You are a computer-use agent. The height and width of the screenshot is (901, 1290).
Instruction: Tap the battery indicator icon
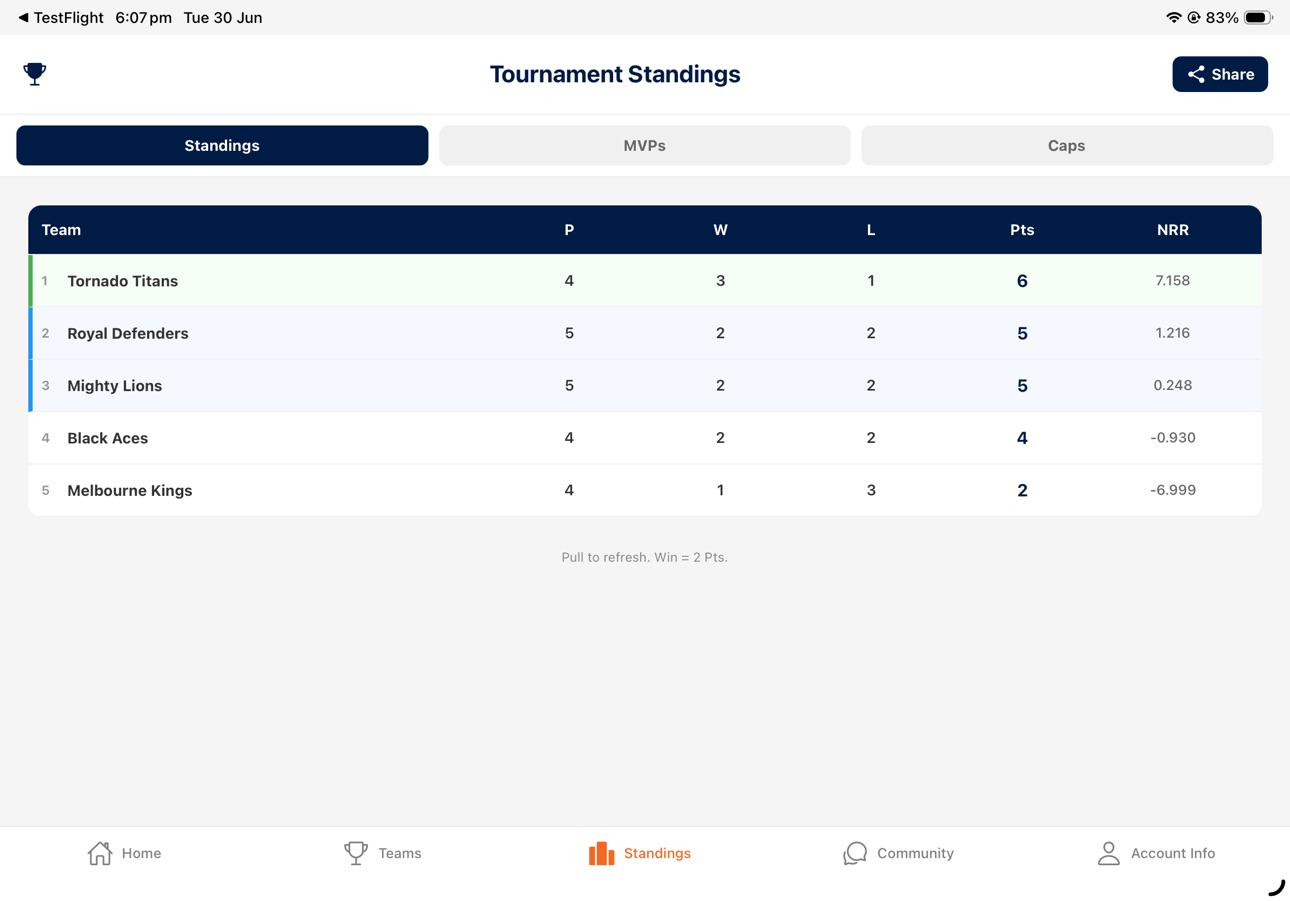coord(1258,18)
